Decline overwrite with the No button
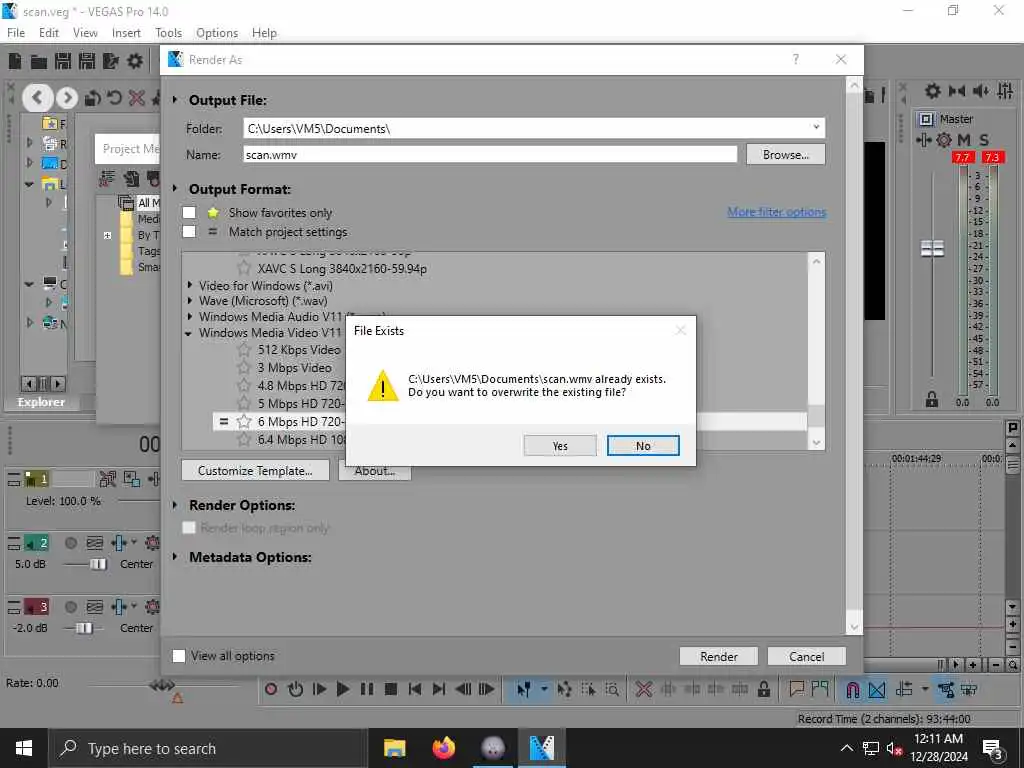Viewport: 1024px width, 768px height. 643,445
